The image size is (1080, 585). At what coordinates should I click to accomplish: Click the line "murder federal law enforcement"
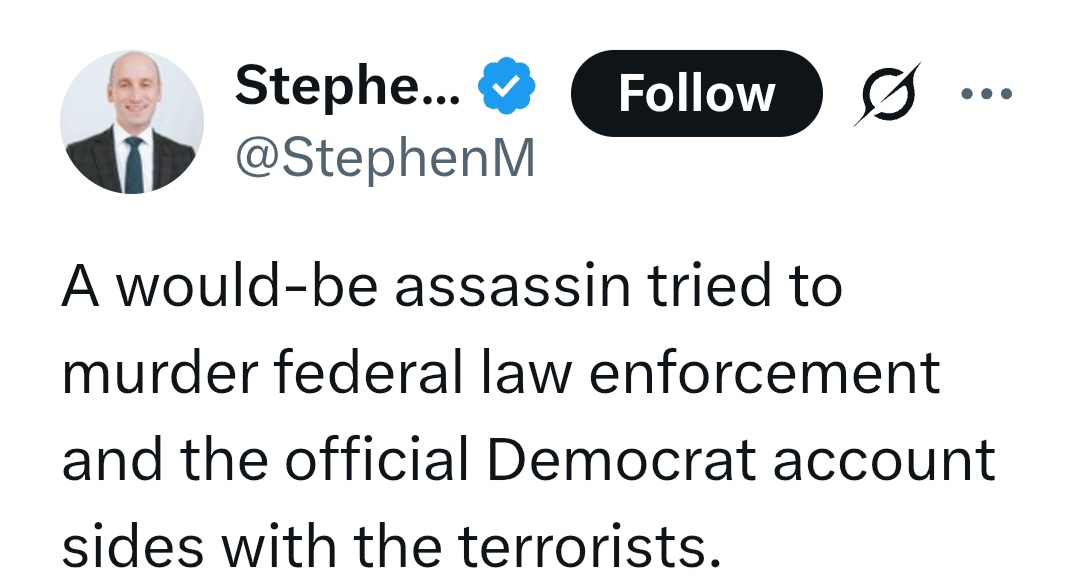(x=501, y=373)
